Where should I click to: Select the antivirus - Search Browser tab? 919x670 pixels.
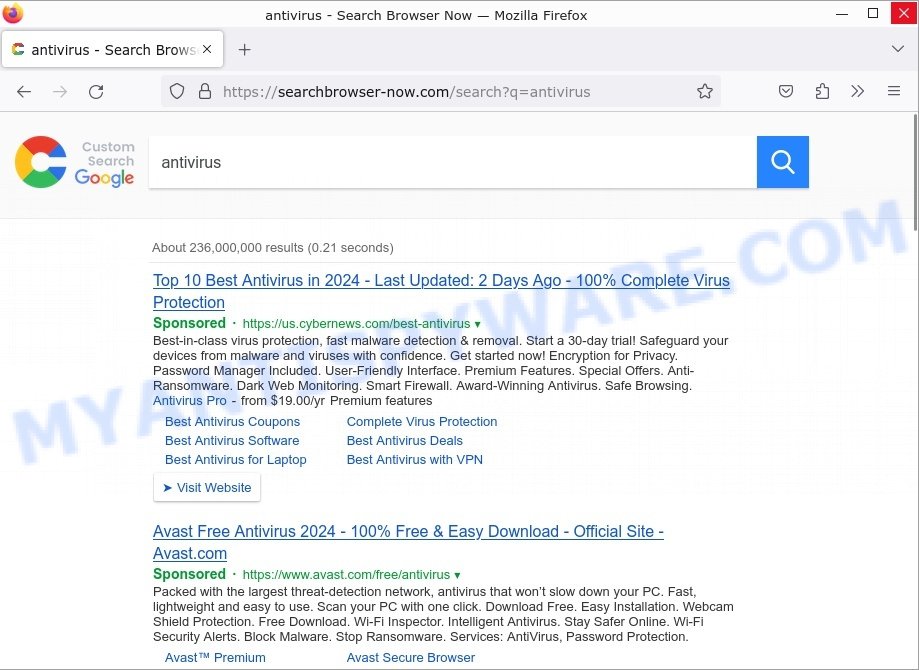tap(112, 49)
